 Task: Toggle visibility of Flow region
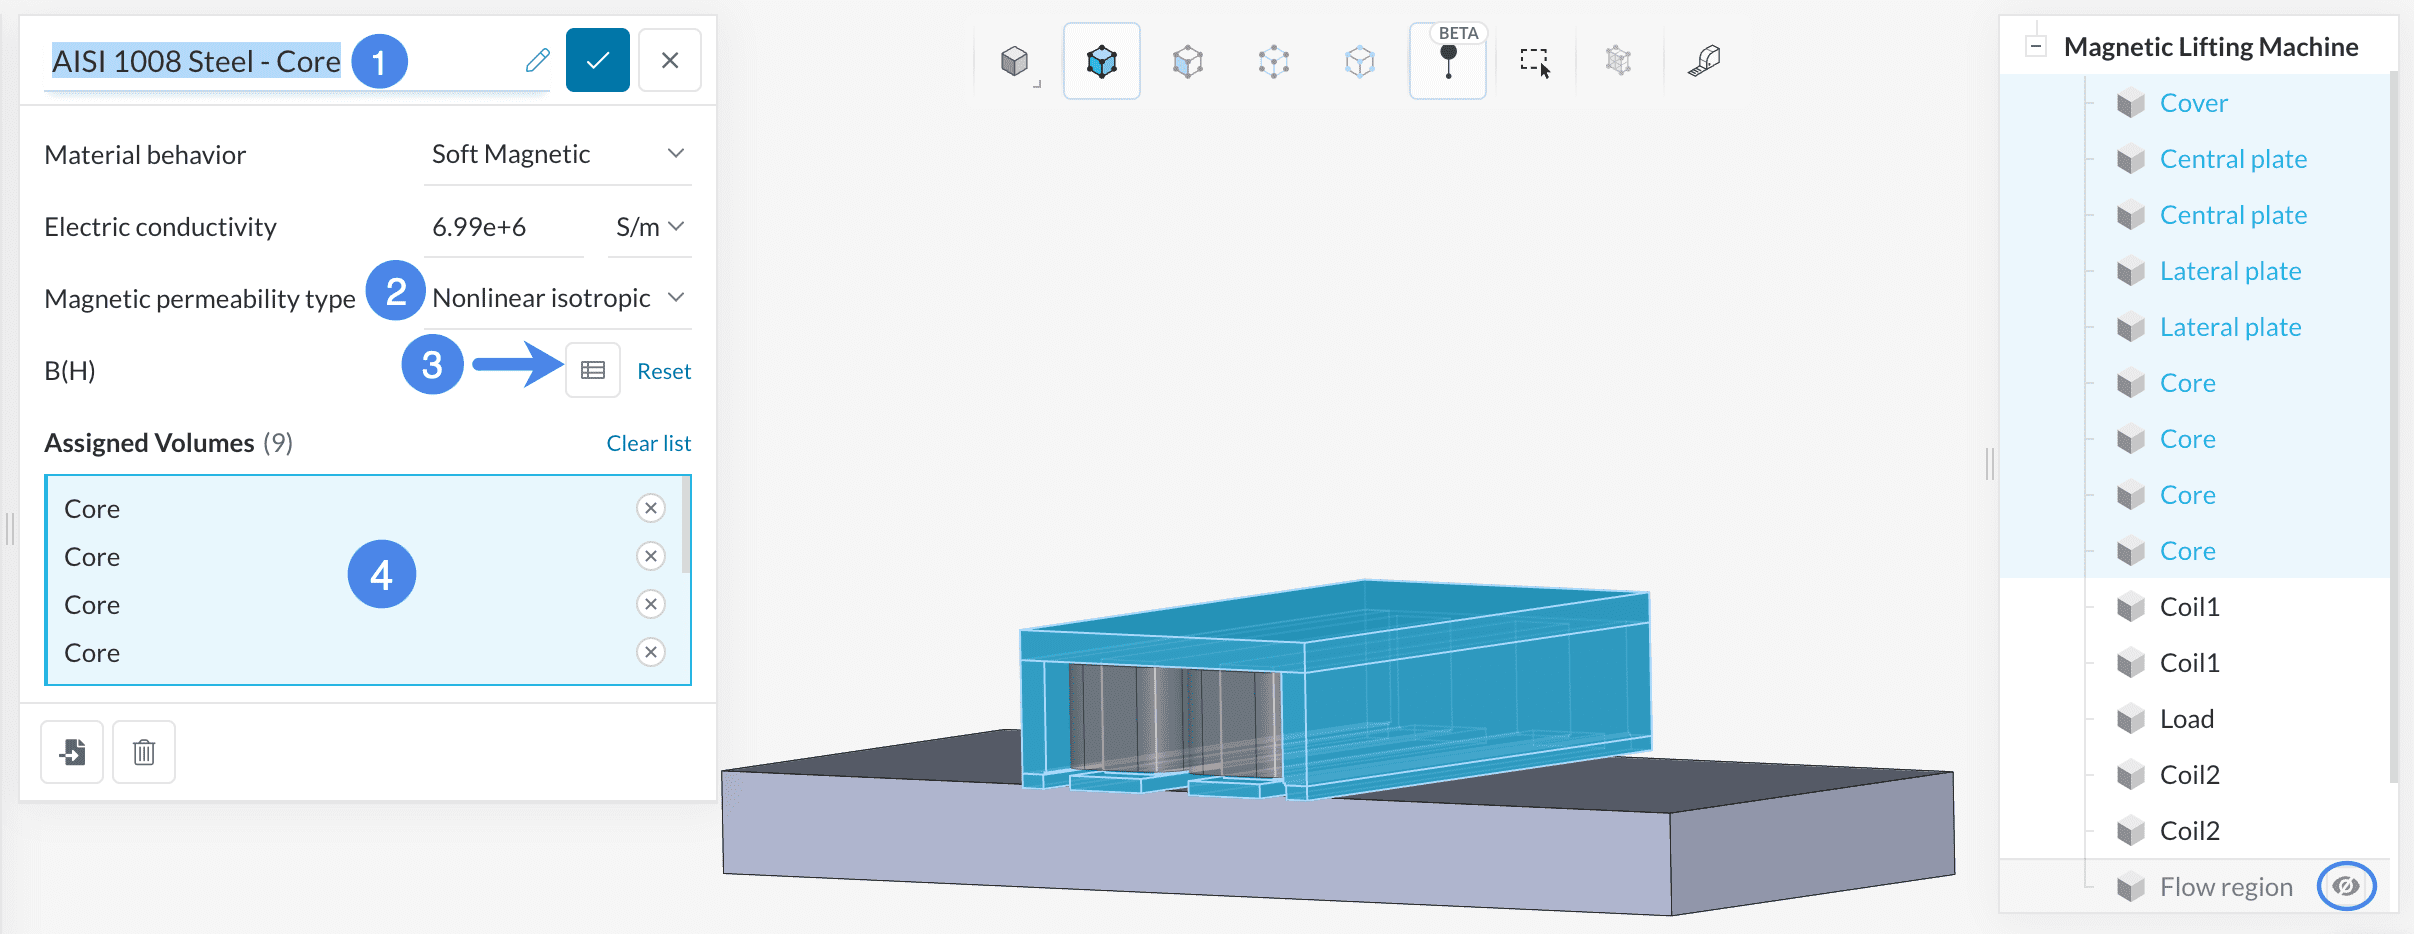click(2346, 886)
